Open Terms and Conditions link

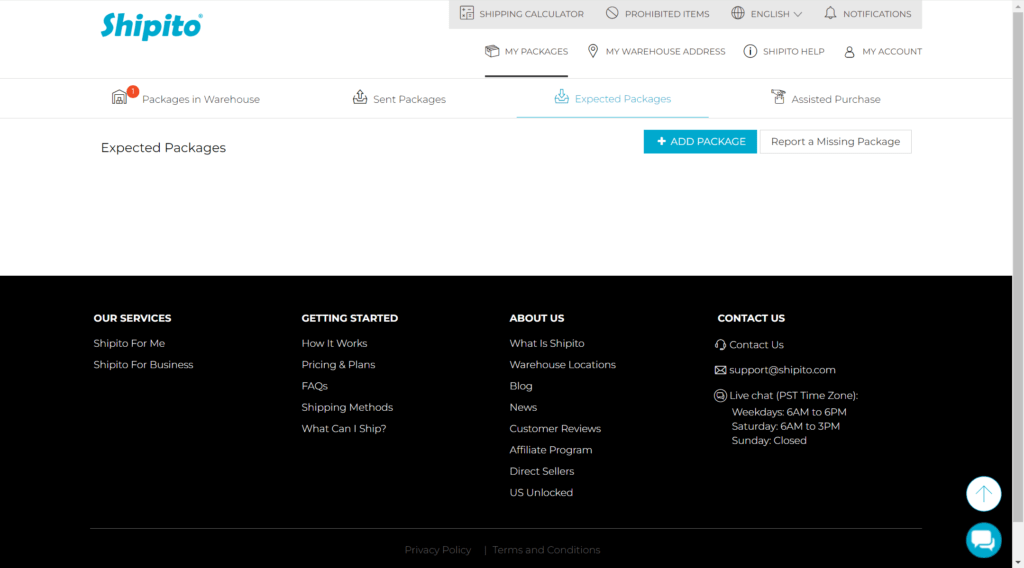pyautogui.click(x=547, y=550)
